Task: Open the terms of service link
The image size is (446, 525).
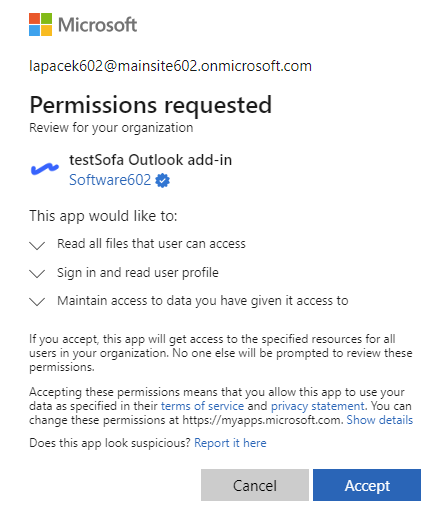Action: (203, 406)
